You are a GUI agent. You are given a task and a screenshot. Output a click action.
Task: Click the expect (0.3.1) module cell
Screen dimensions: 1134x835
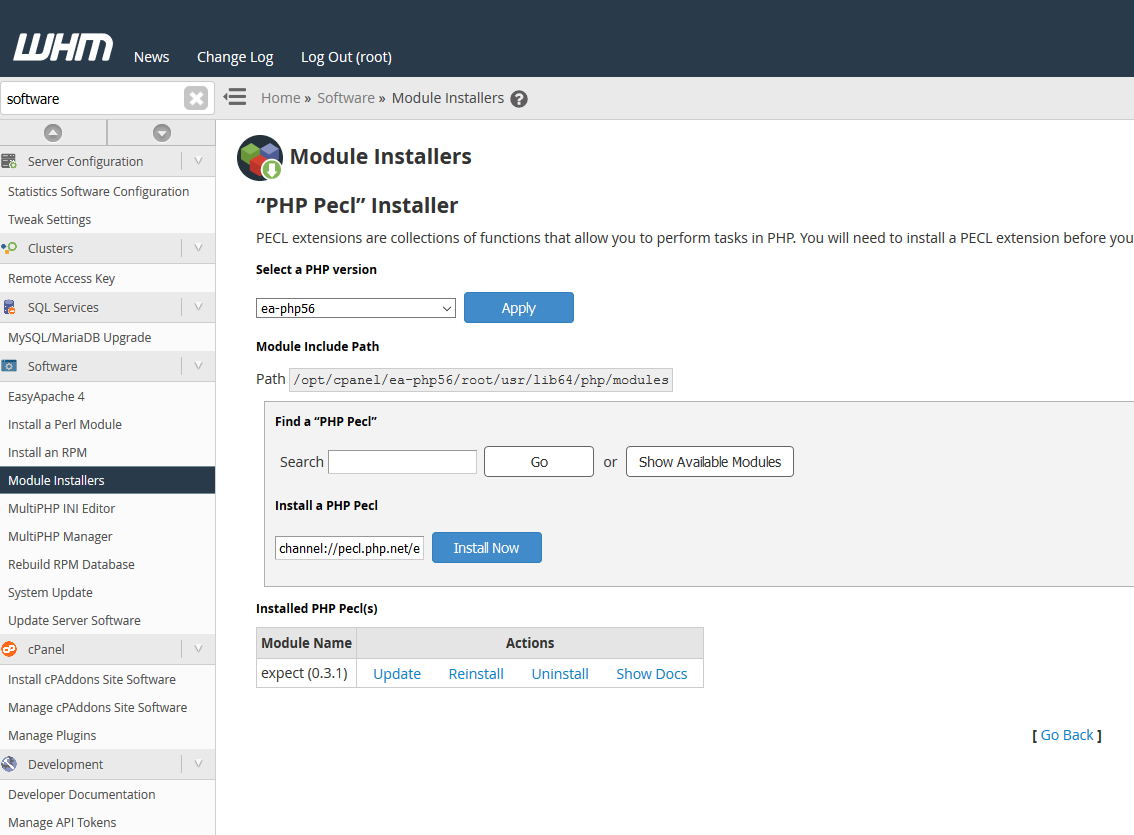pos(306,673)
